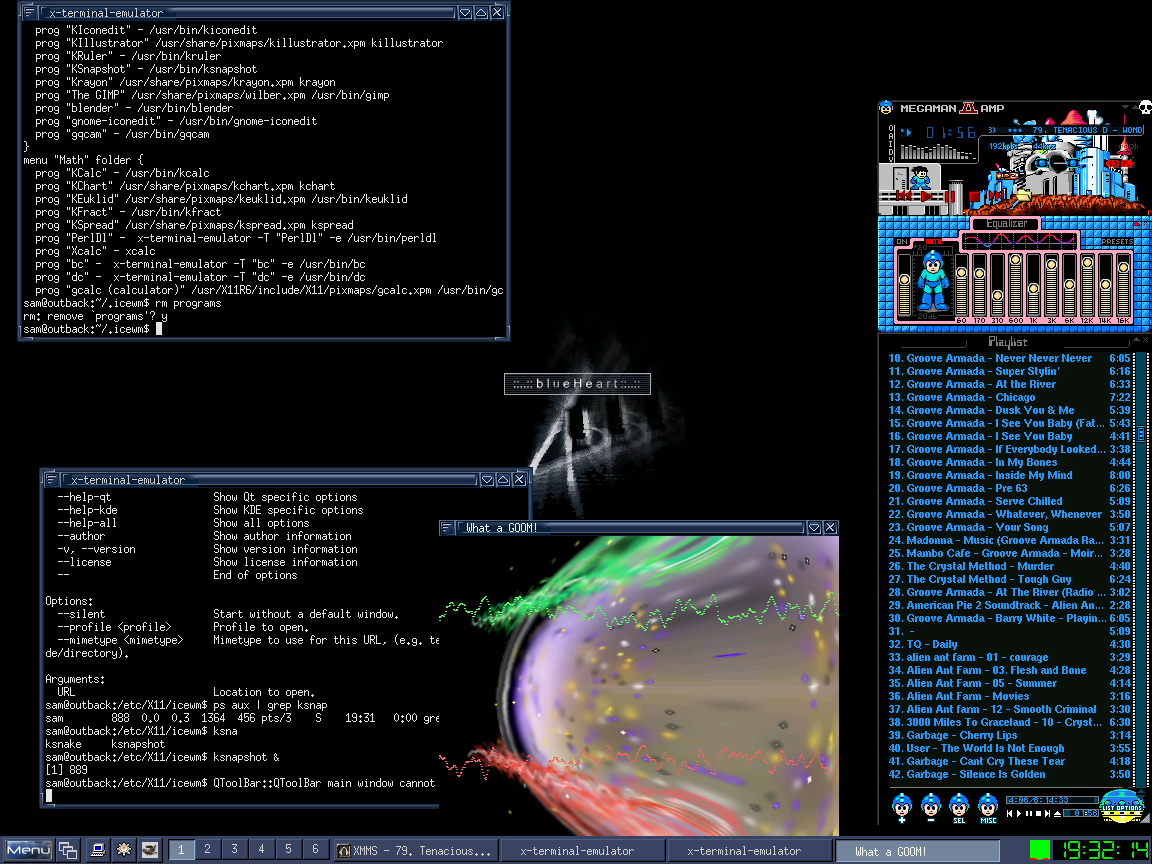
Task: Click the flower-shaped launcher icon in taskbar
Action: [x=123, y=850]
